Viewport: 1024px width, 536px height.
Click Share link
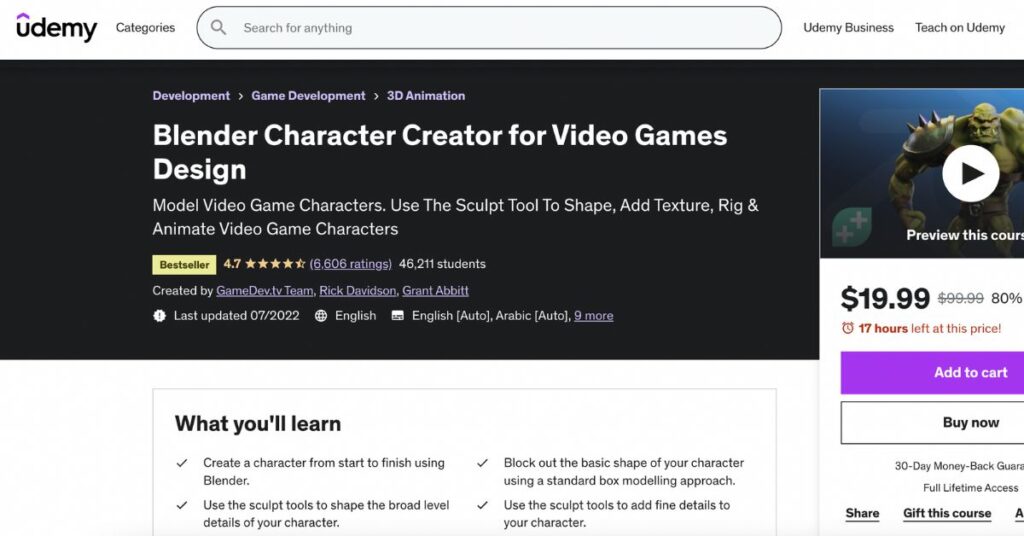coord(862,513)
